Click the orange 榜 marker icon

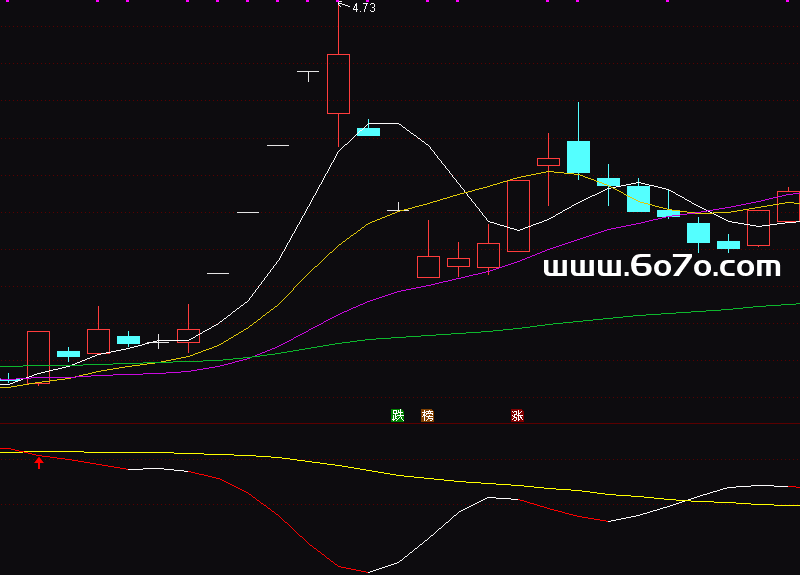[x=428, y=416]
